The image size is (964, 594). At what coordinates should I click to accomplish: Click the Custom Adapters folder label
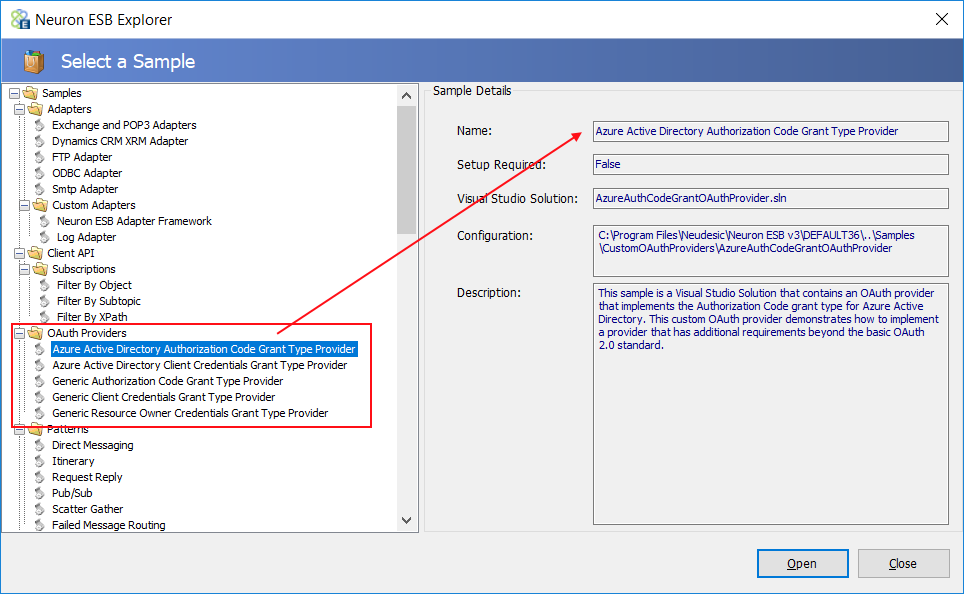[x=93, y=205]
